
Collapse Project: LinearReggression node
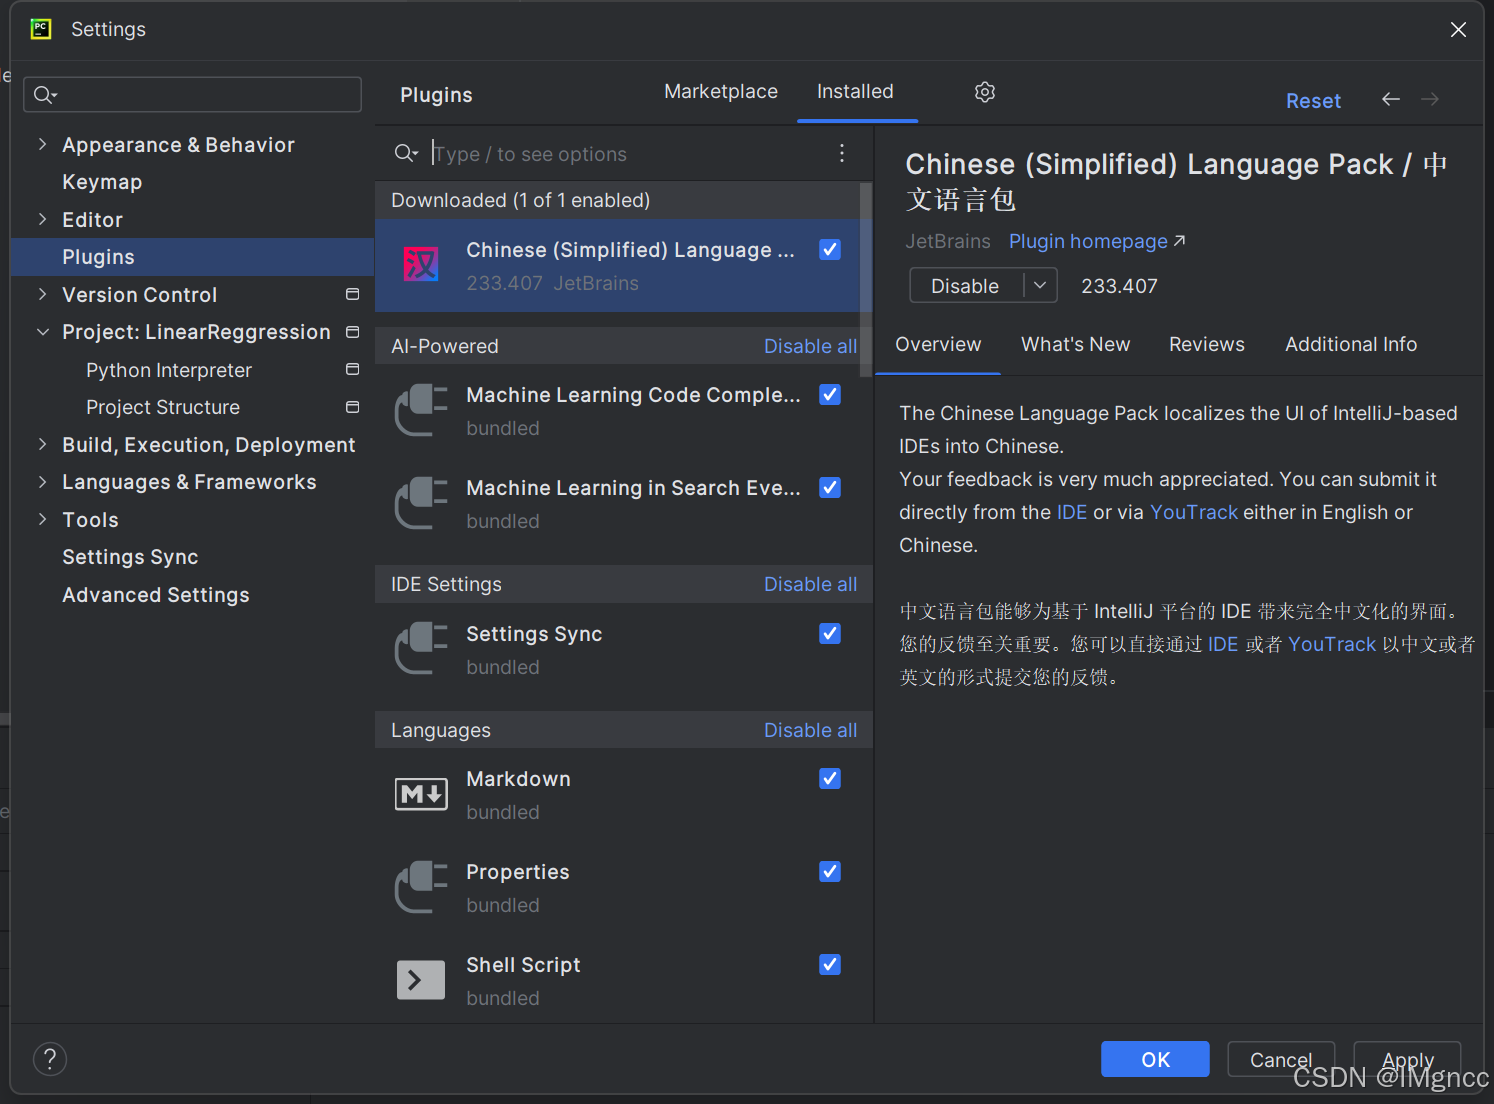[42, 332]
